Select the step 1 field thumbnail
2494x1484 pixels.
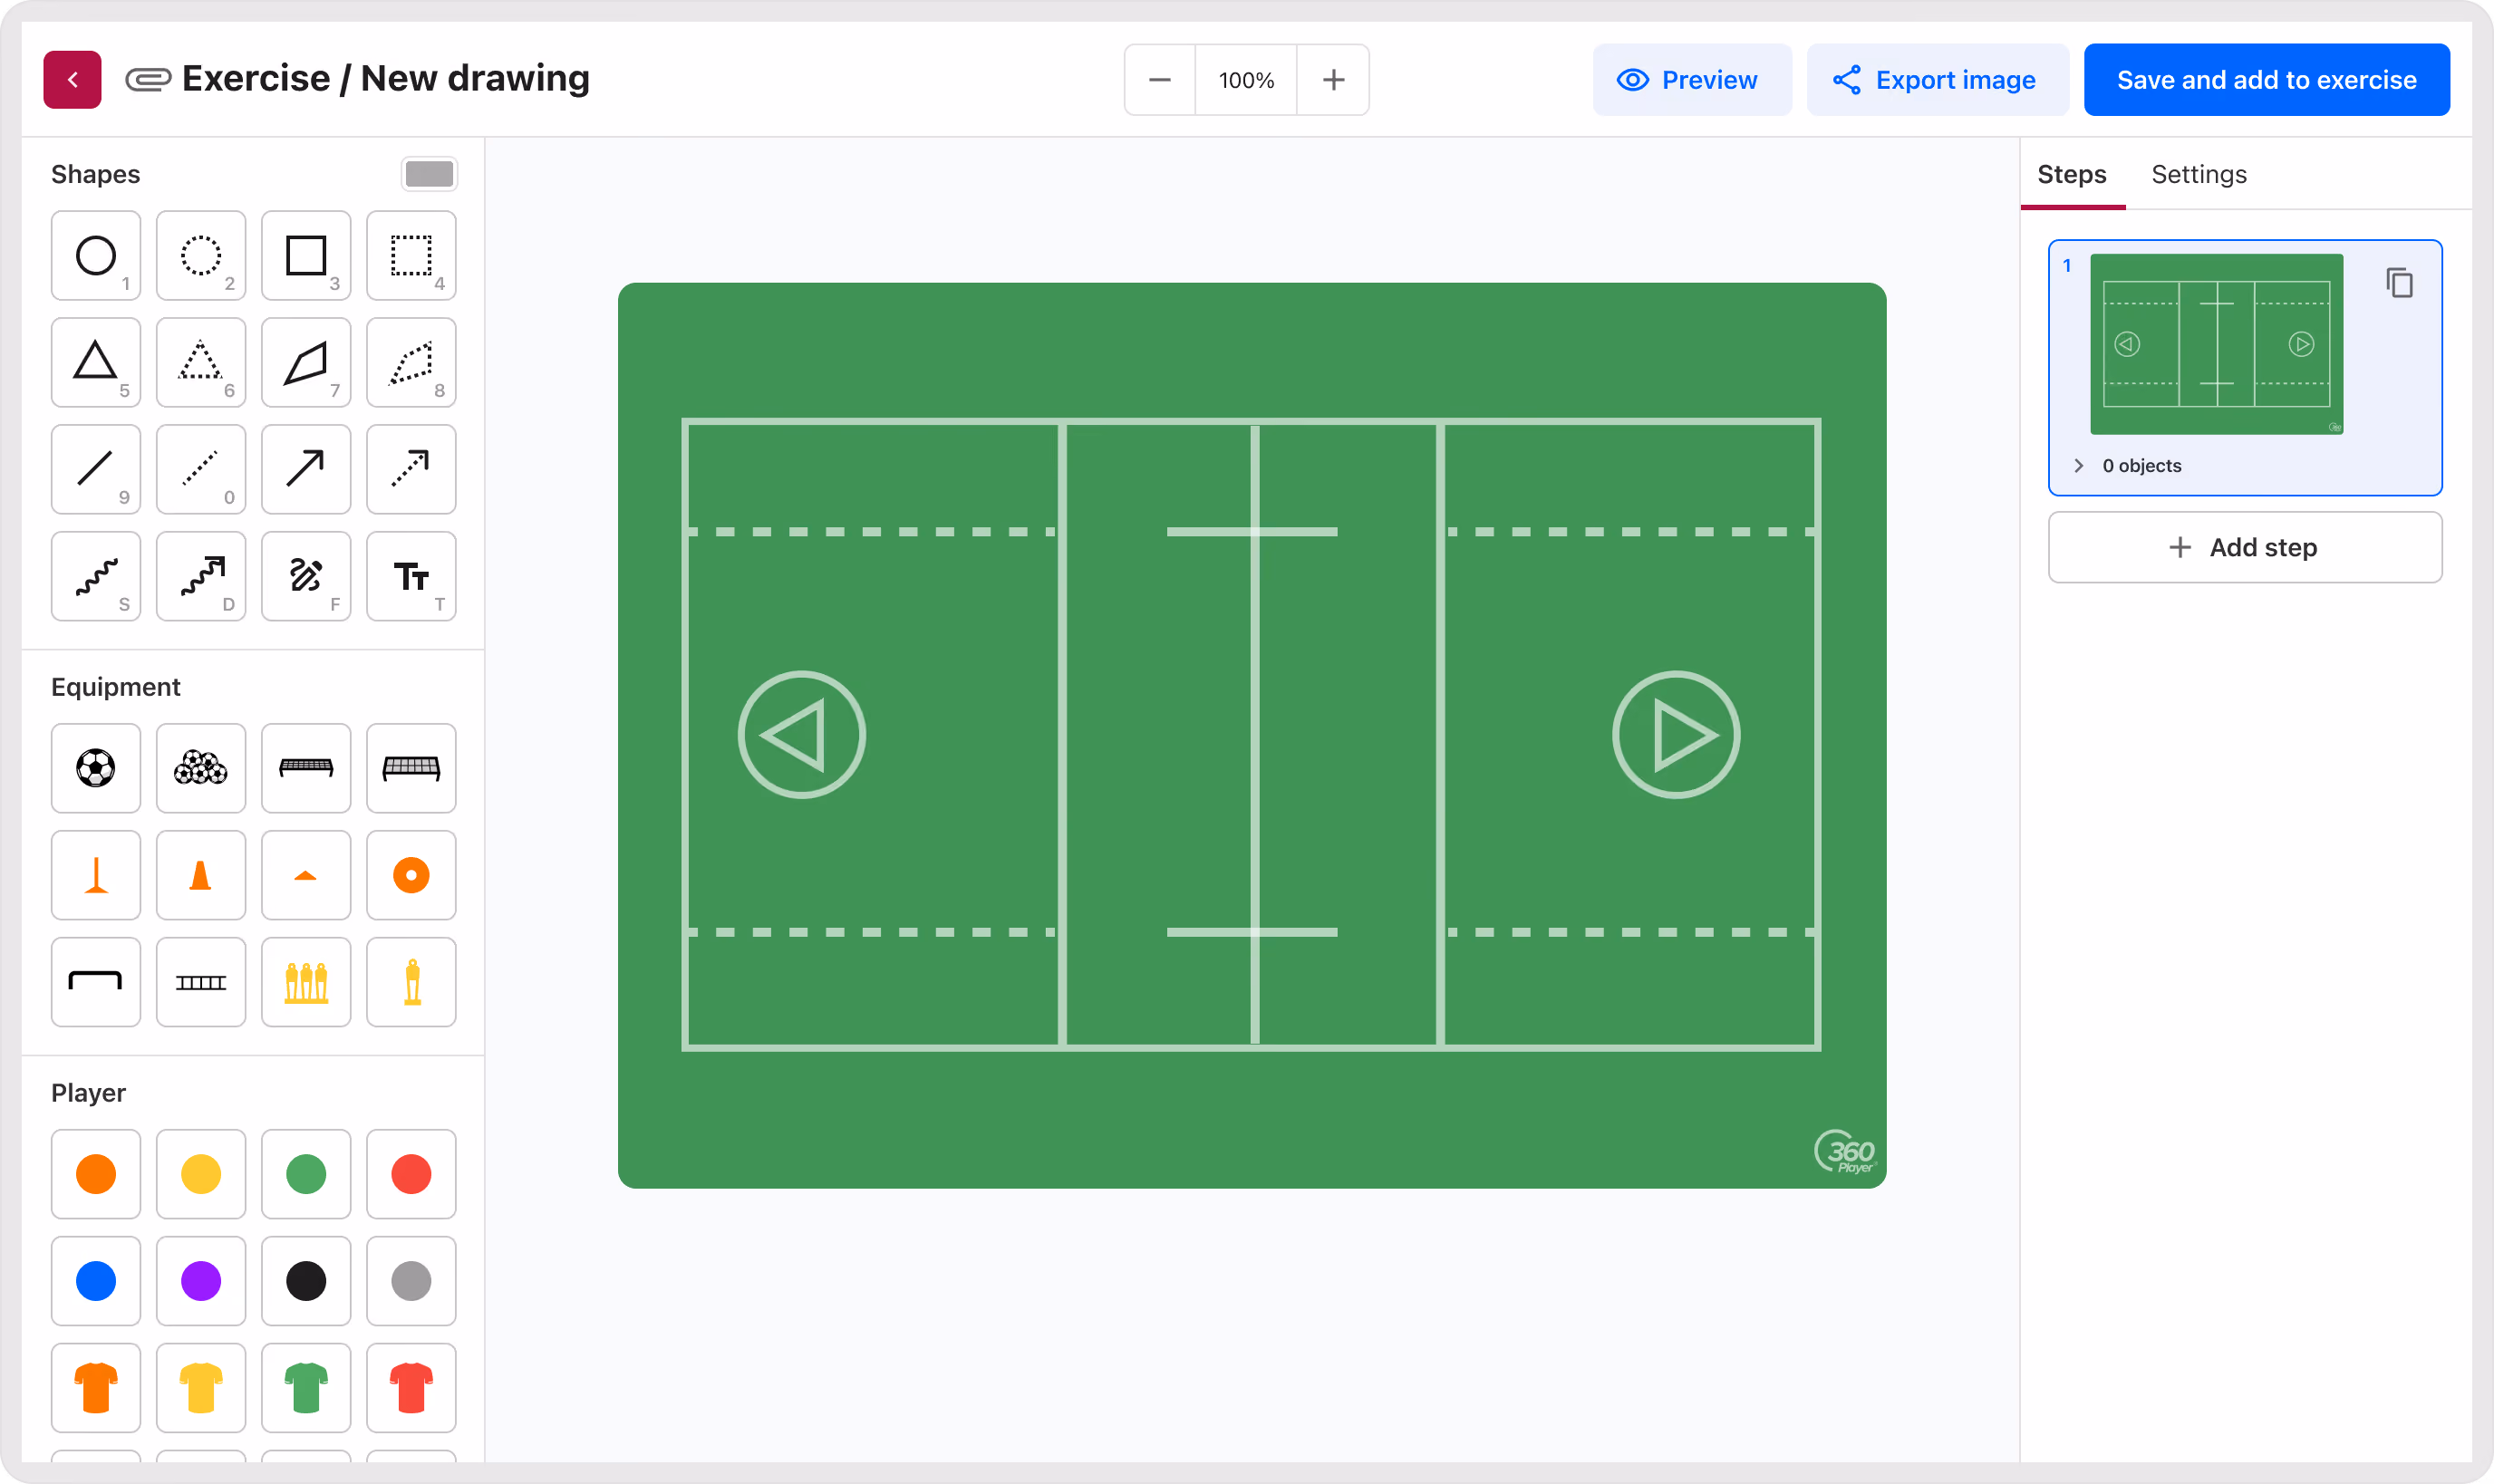pyautogui.click(x=2216, y=344)
